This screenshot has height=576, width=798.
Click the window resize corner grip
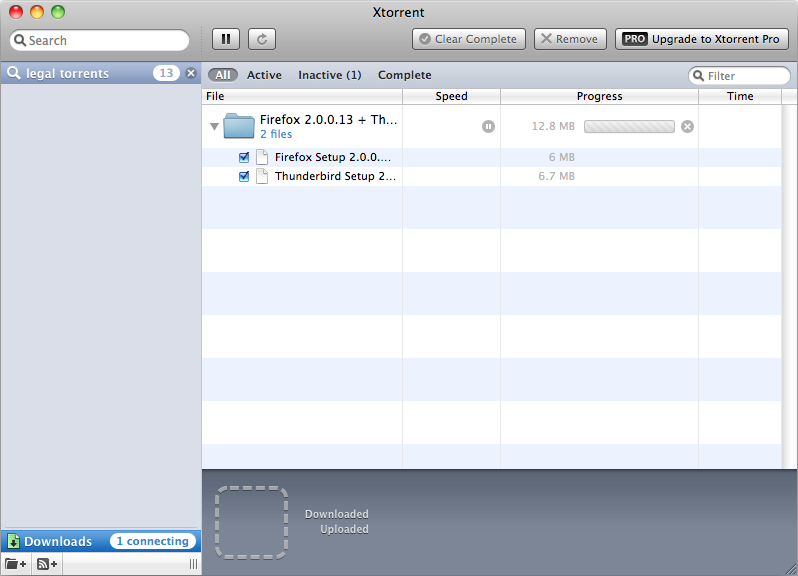click(791, 569)
